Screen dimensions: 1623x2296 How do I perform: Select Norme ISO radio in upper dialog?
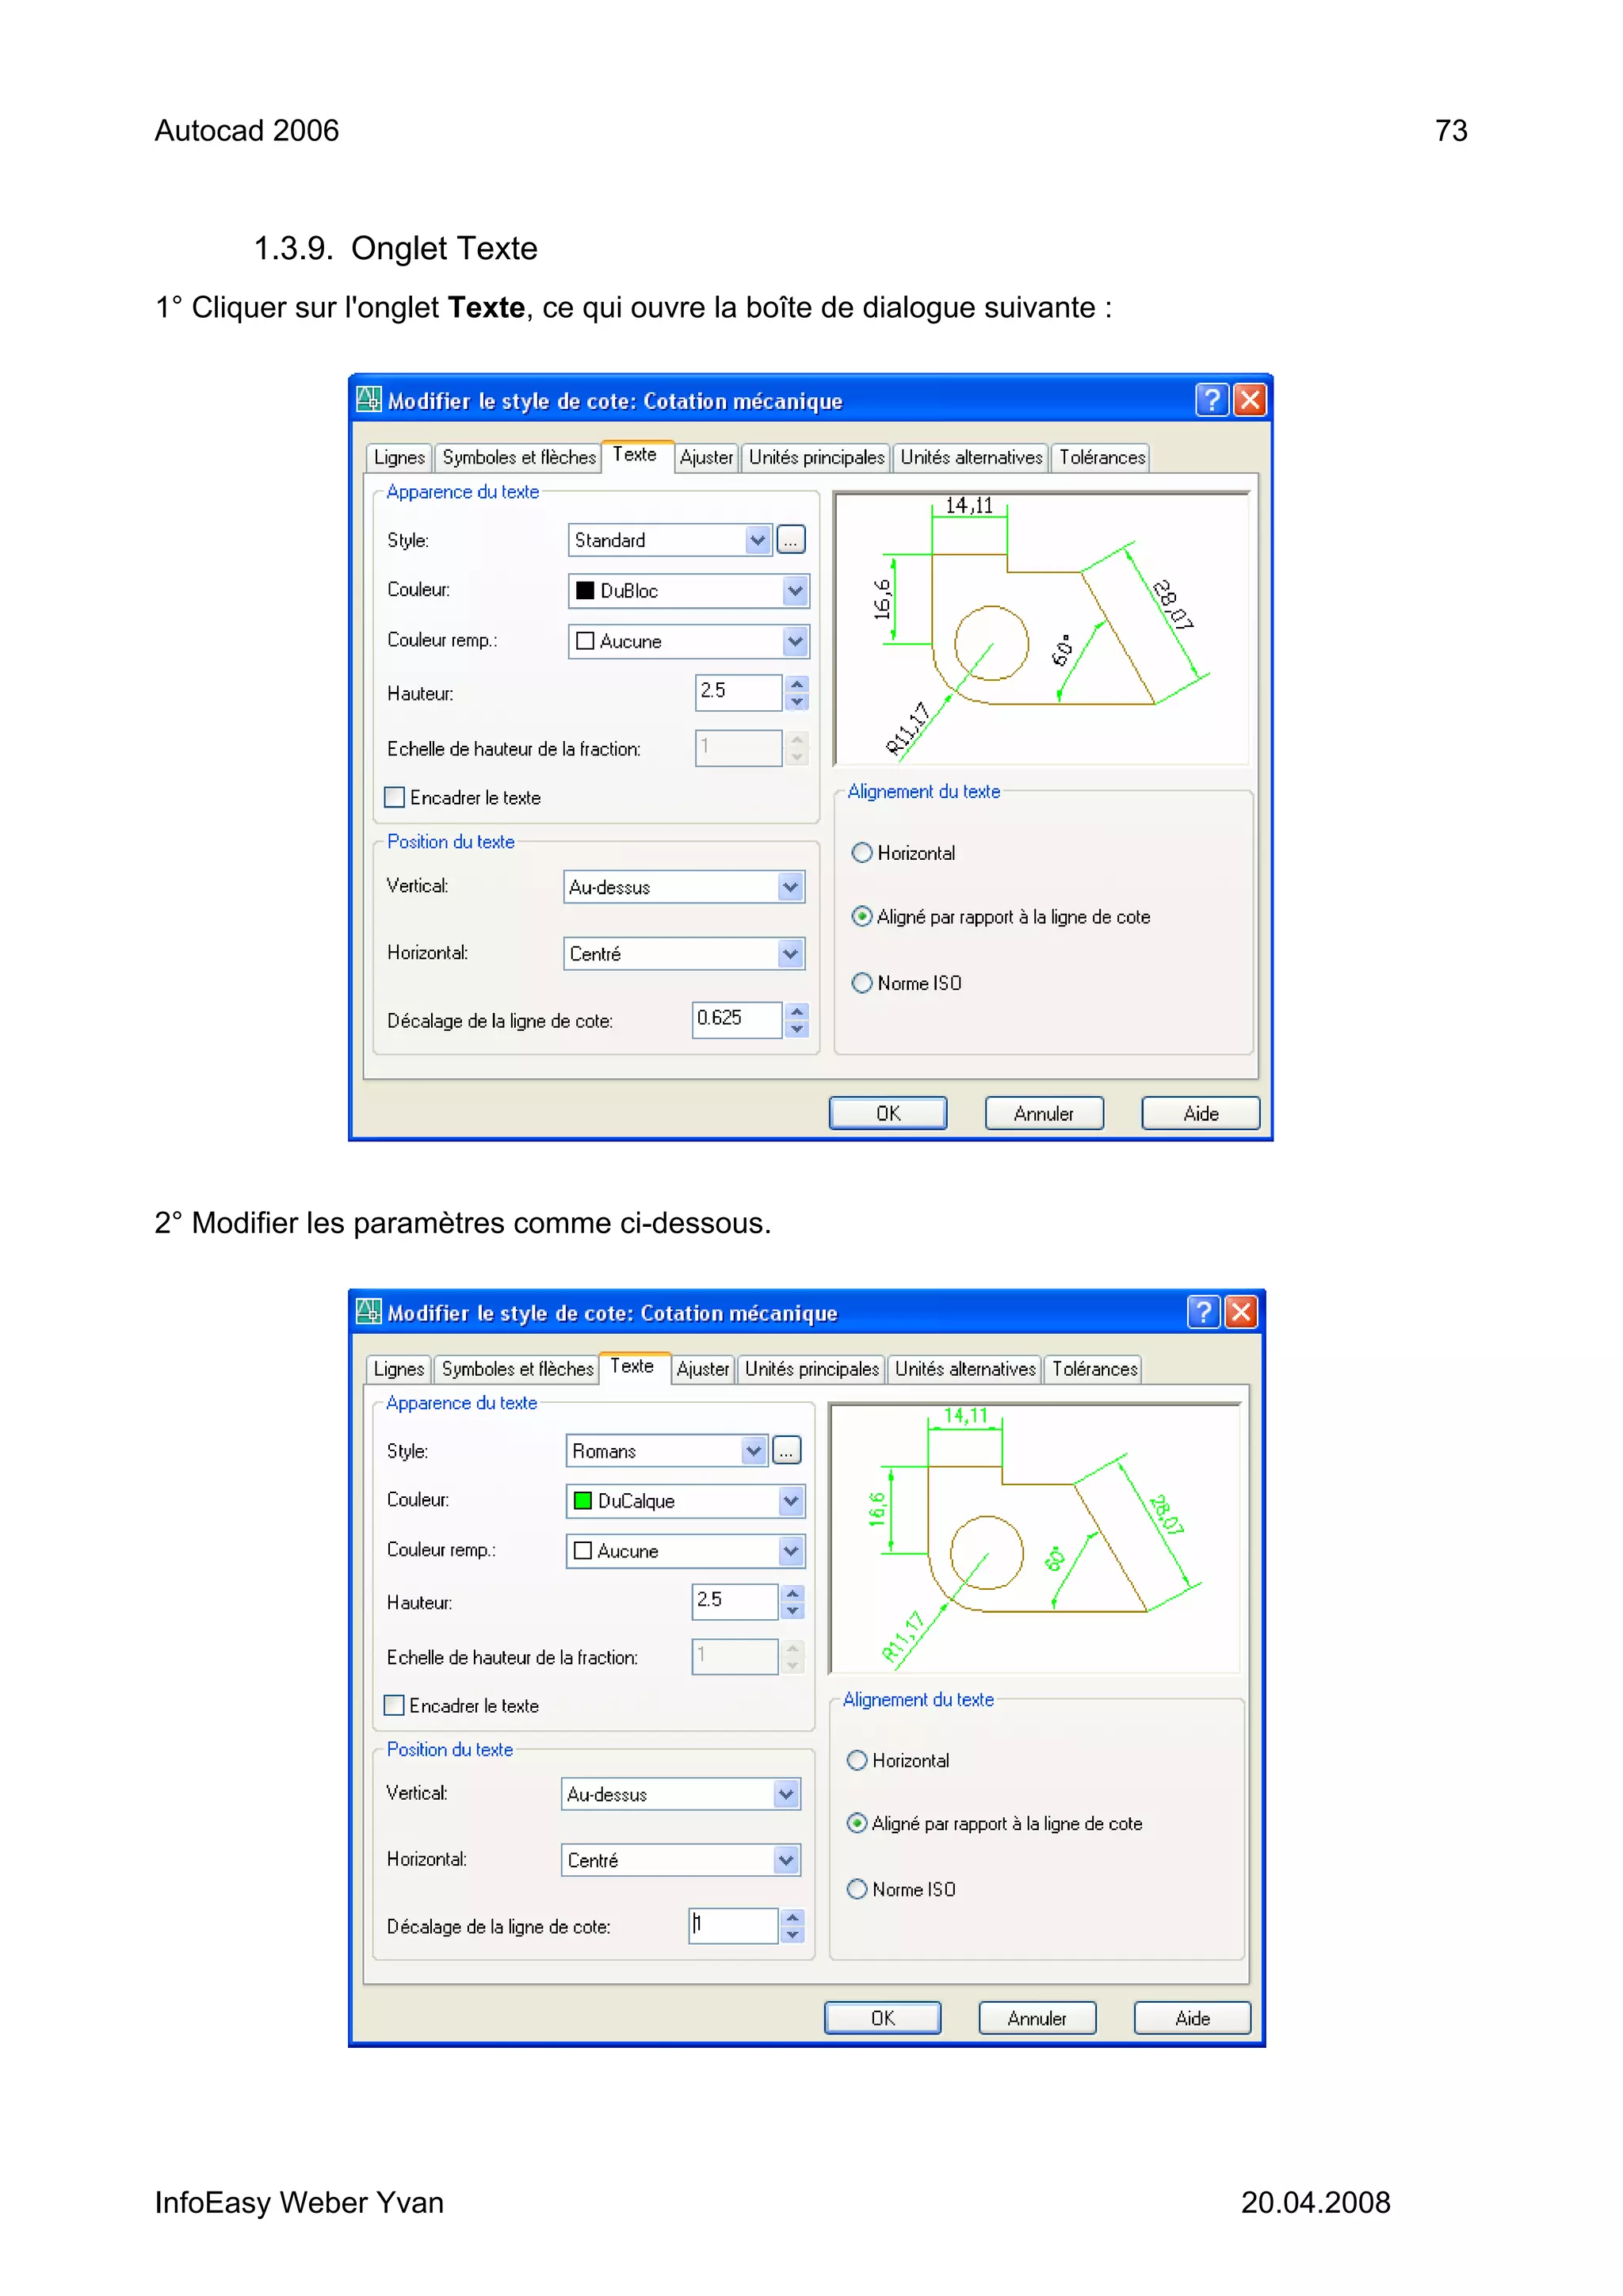pos(862,983)
